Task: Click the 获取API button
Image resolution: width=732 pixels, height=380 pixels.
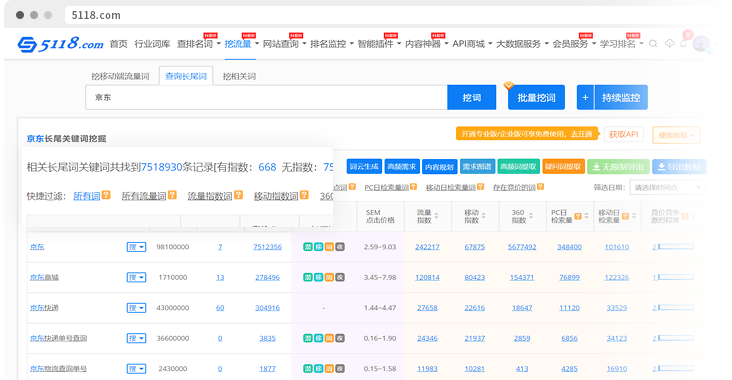Action: coord(624,134)
